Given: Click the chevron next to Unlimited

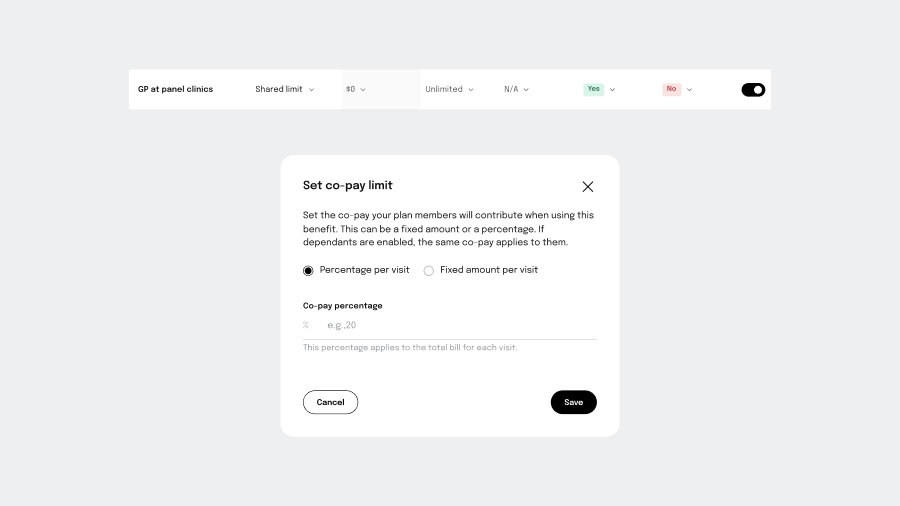Looking at the screenshot, I should click(471, 89).
